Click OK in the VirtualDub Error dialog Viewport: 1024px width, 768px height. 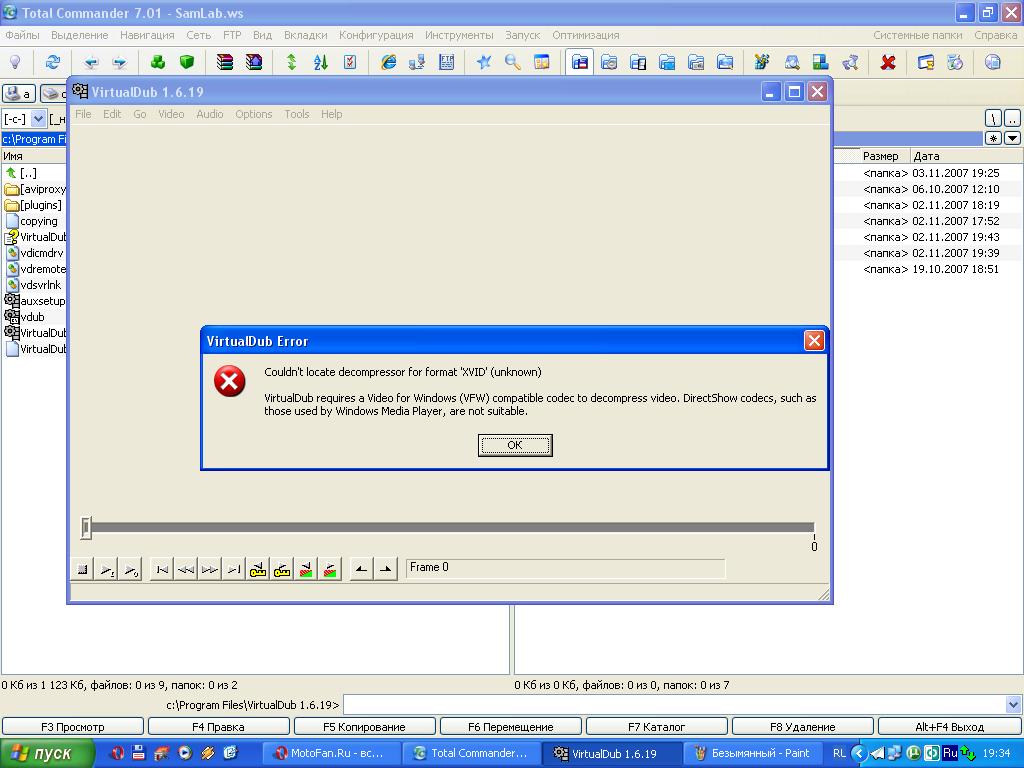[x=515, y=445]
